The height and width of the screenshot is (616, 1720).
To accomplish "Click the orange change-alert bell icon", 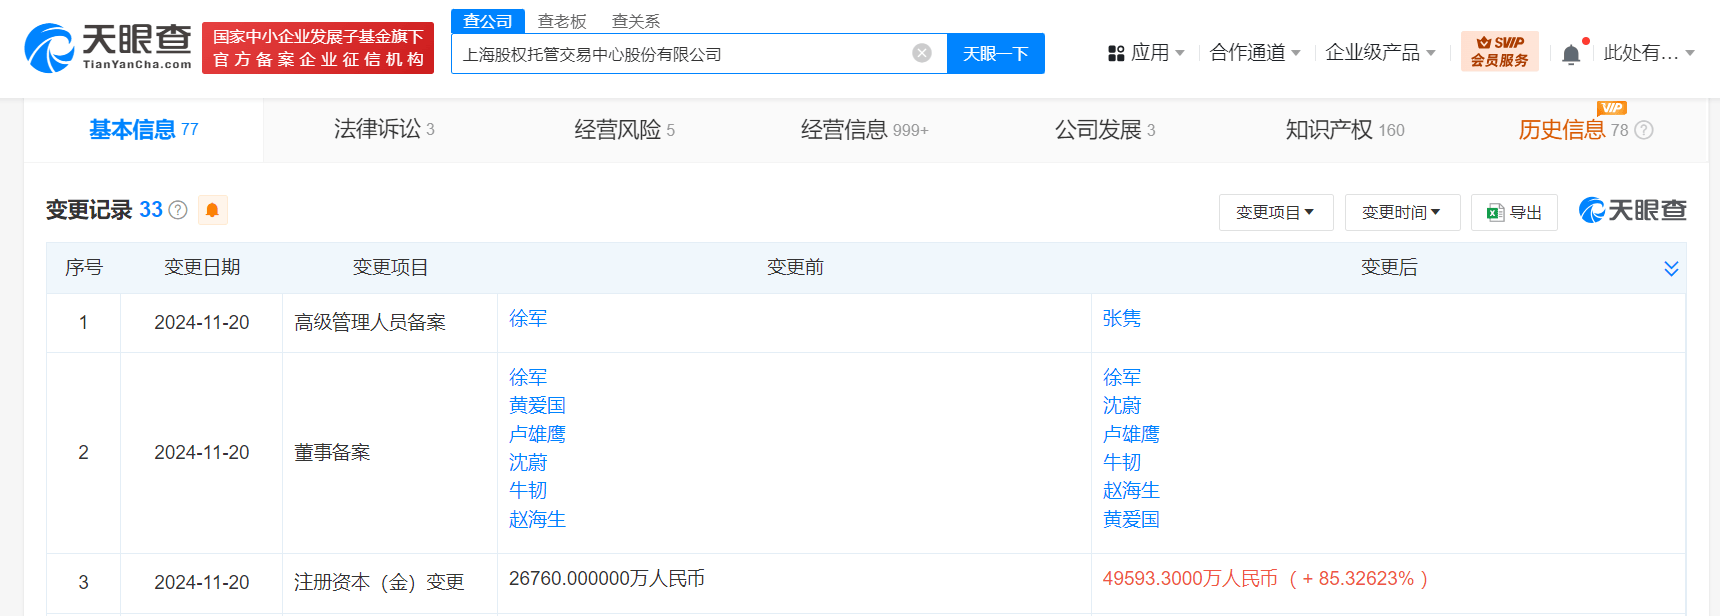I will click(x=212, y=210).
